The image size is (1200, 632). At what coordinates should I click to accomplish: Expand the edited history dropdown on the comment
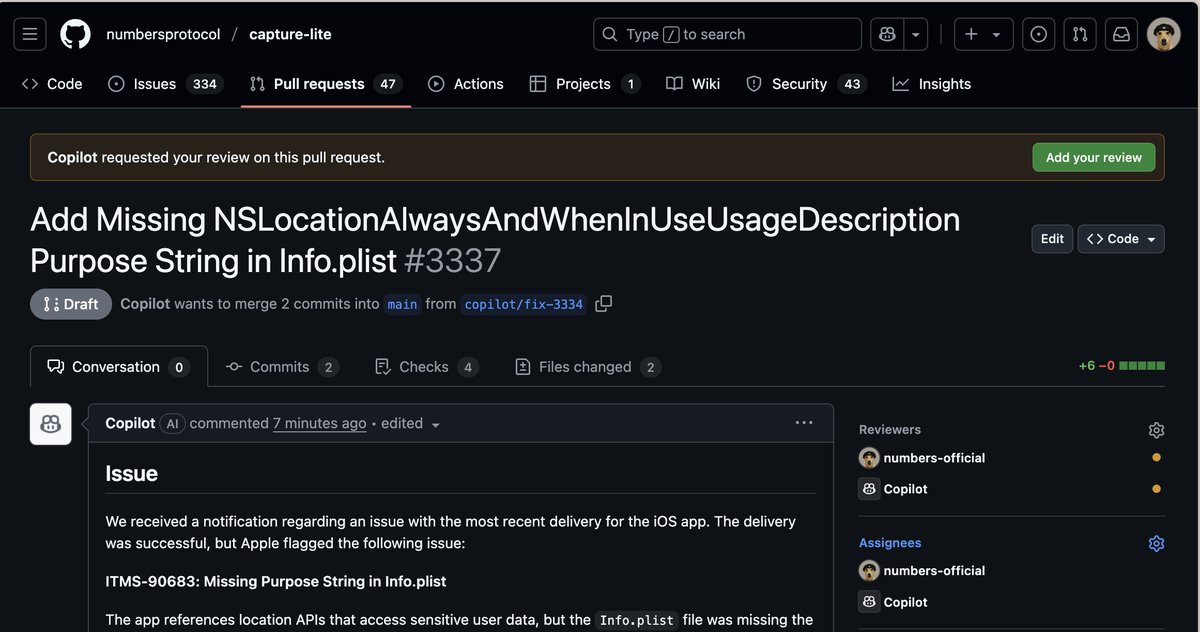click(435, 424)
